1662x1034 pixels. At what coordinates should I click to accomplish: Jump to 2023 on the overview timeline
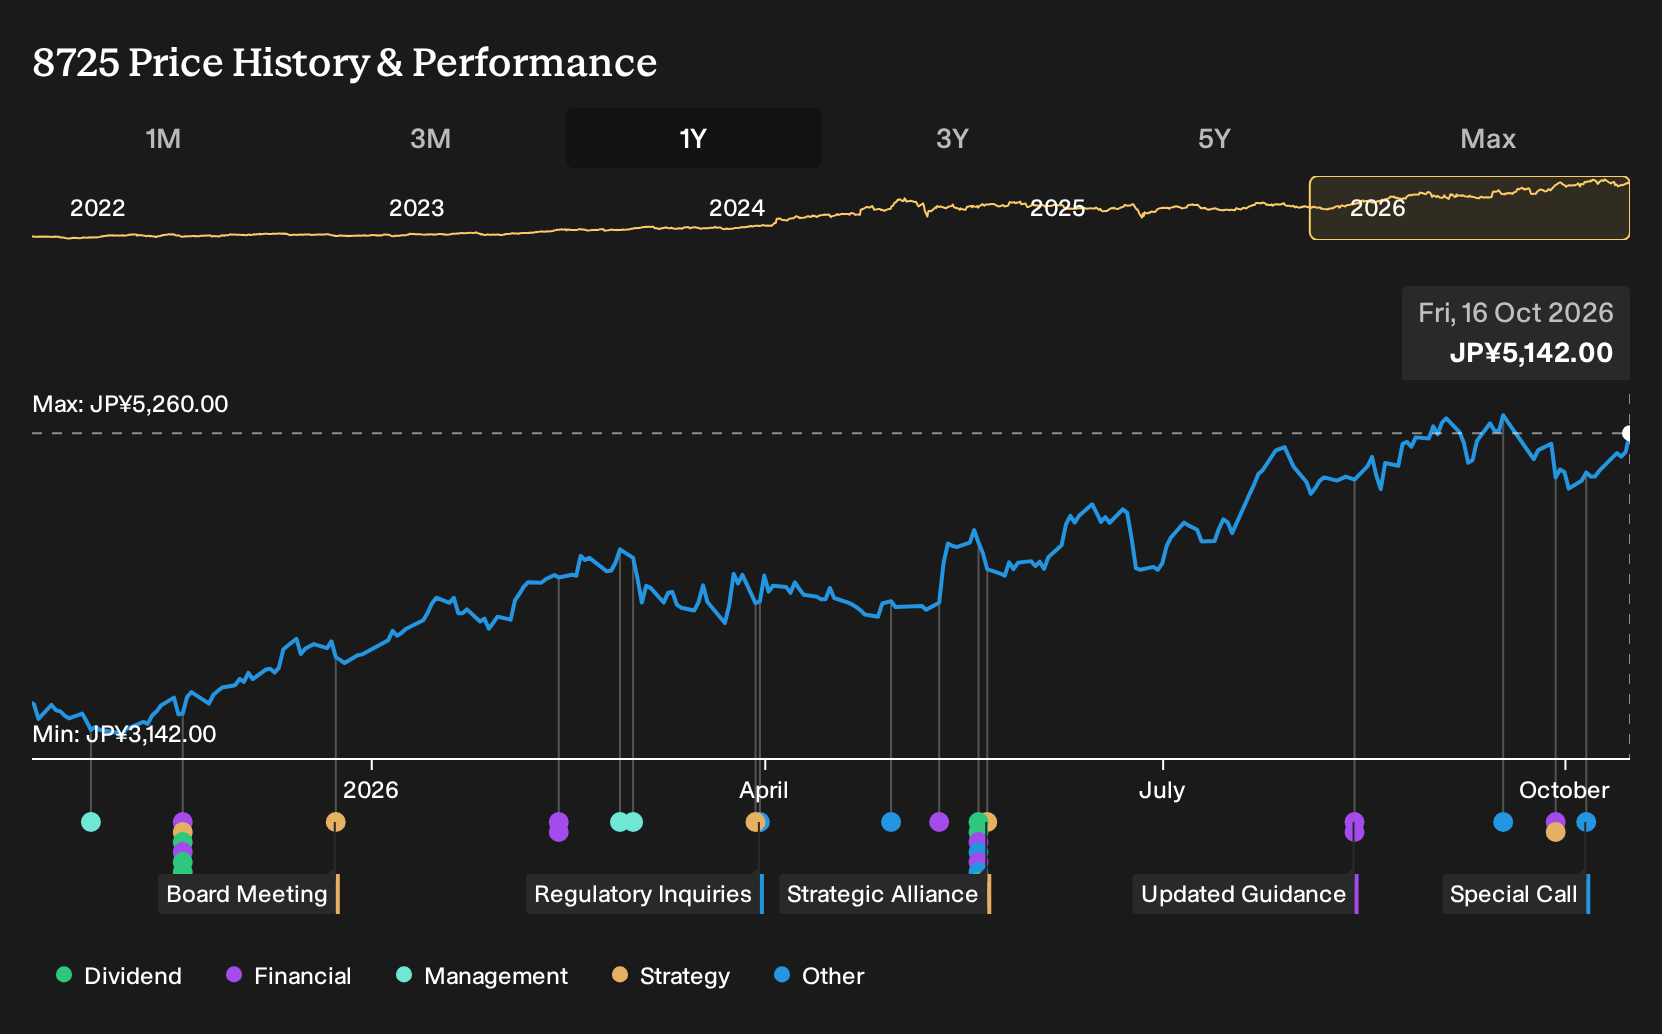point(416,208)
